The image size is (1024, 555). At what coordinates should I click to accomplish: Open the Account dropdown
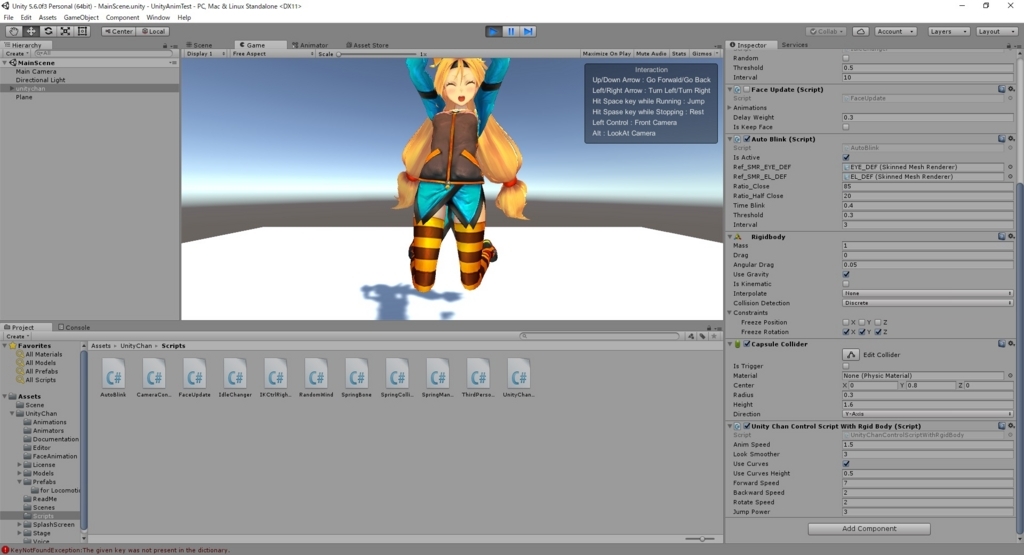[895, 31]
